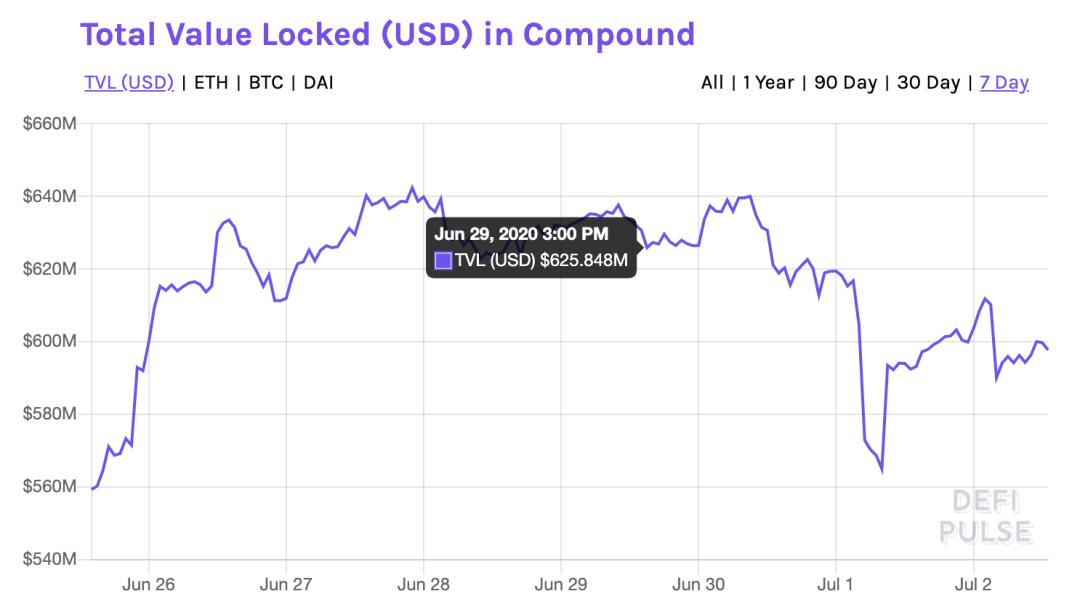Click the Jul 2 x-axis date label

pos(973,584)
